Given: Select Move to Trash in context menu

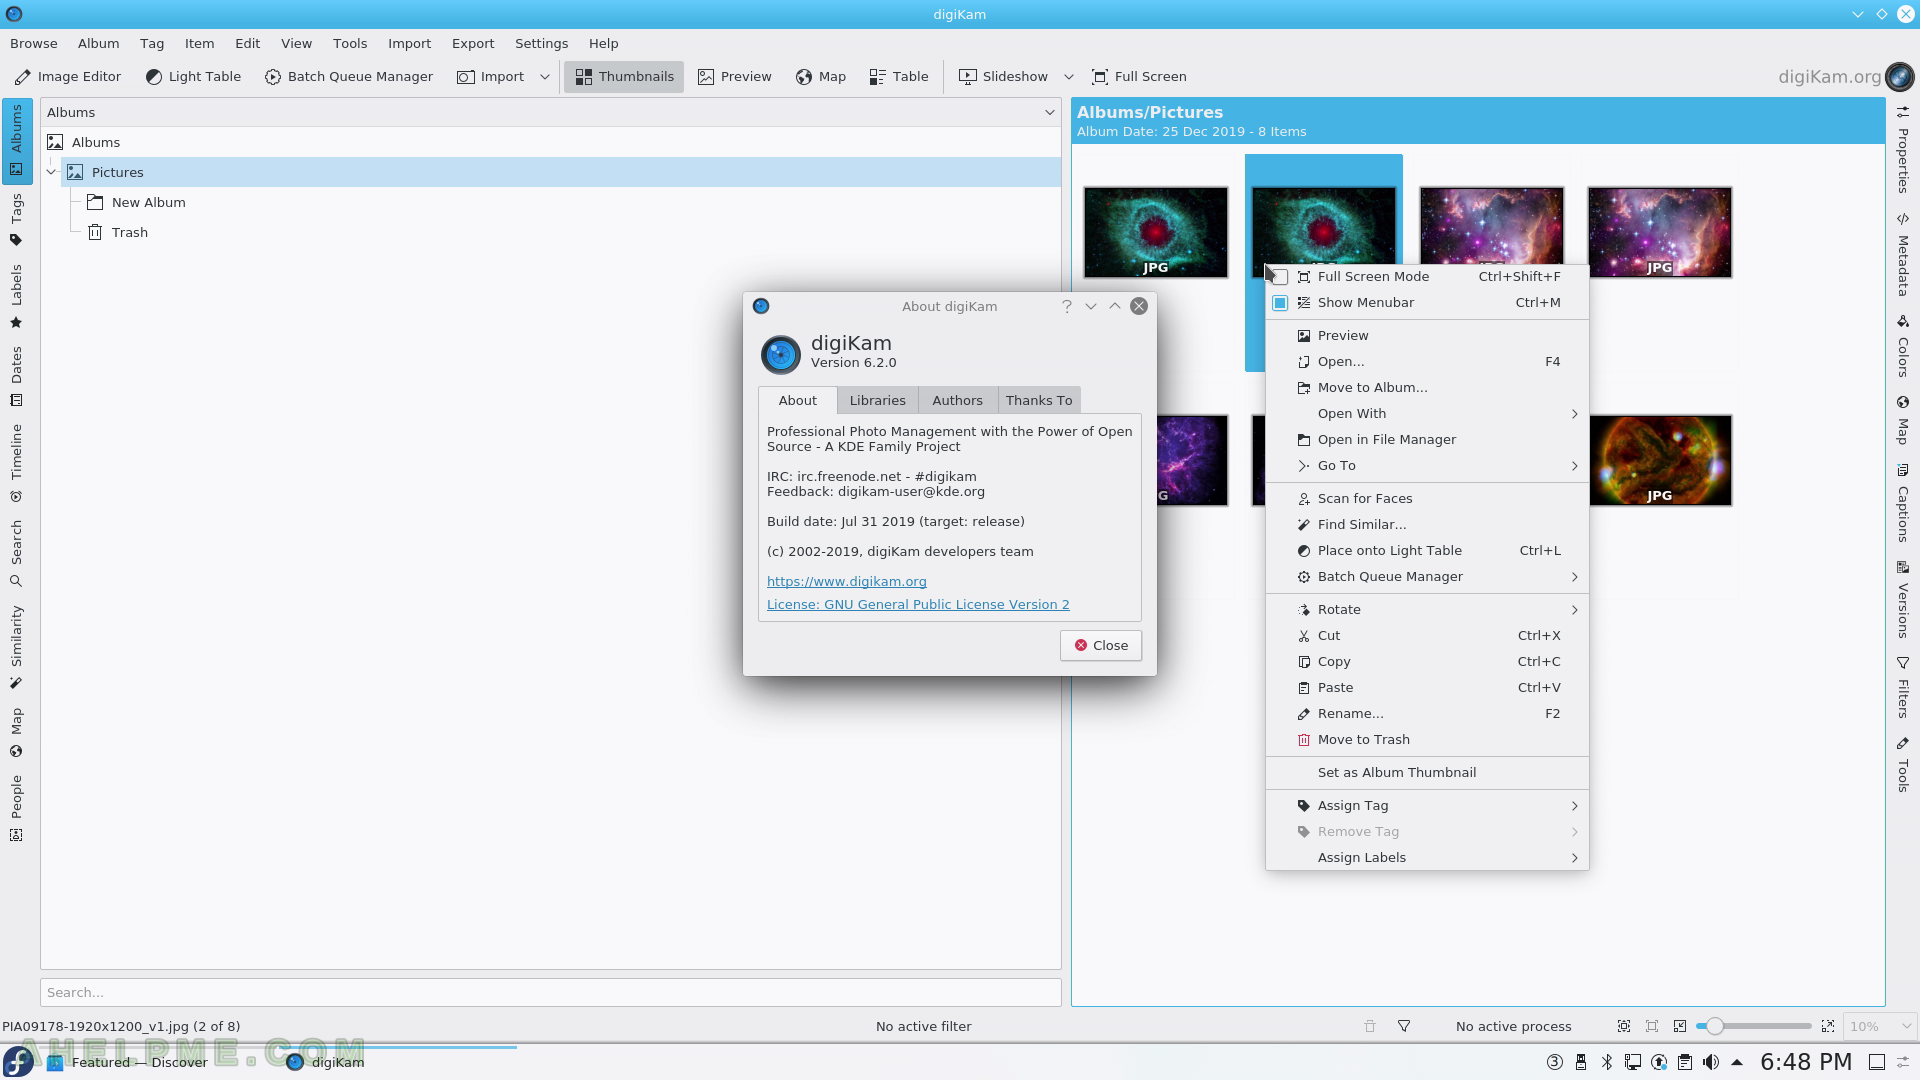Looking at the screenshot, I should pos(1427,740).
